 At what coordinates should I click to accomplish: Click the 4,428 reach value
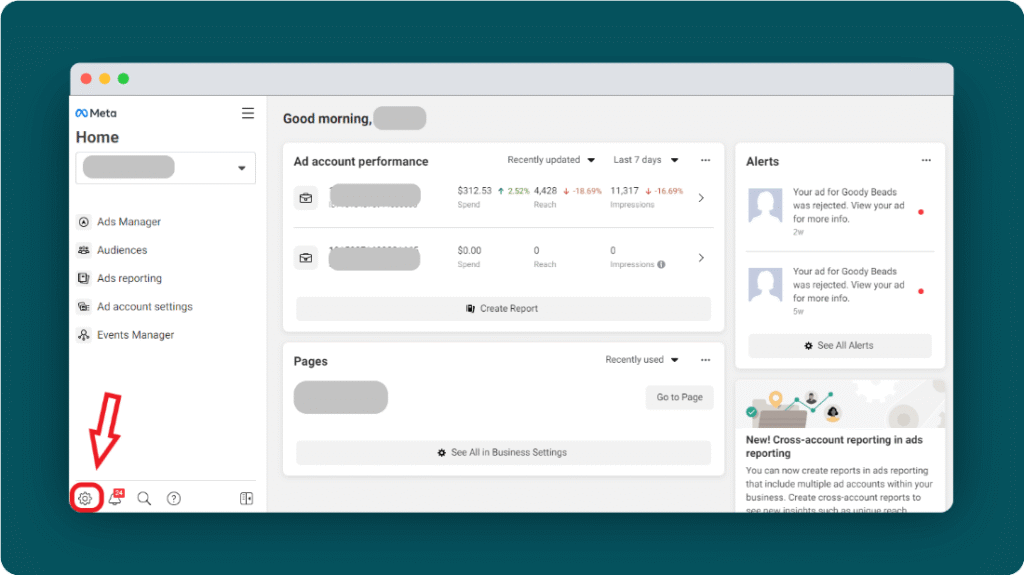[545, 191]
